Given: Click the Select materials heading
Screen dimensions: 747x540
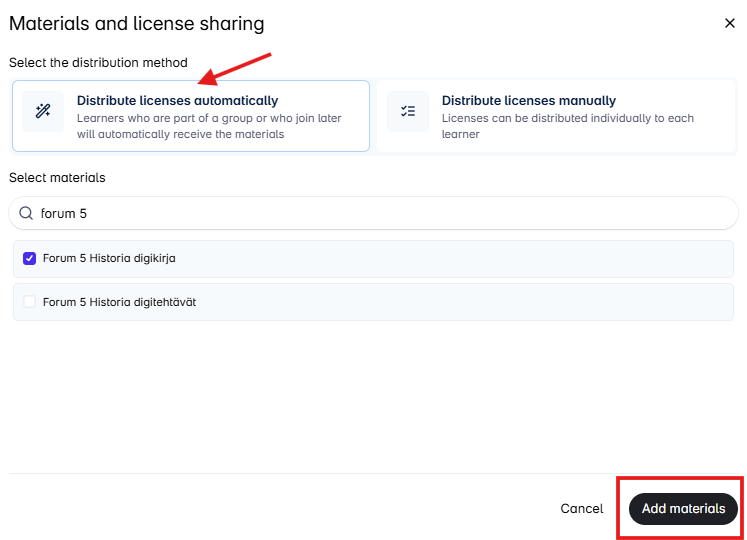Looking at the screenshot, I should (57, 177).
